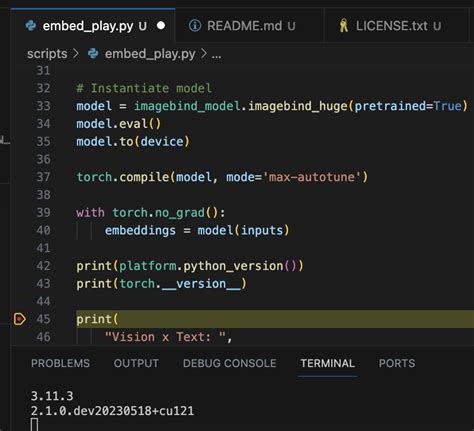Switch to the embed_play.py editor tab
This screenshot has height=431, width=474.
(93, 26)
